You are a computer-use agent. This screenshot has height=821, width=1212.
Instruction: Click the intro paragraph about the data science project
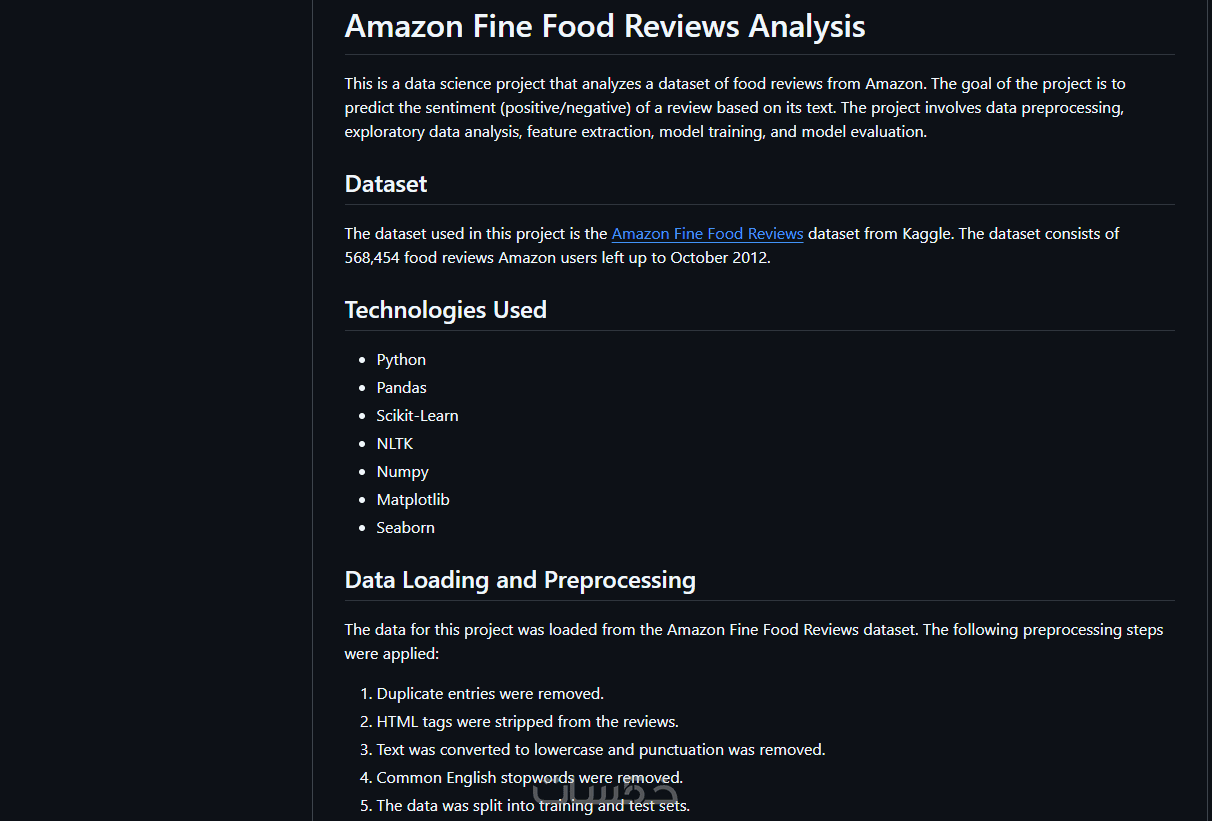point(735,108)
